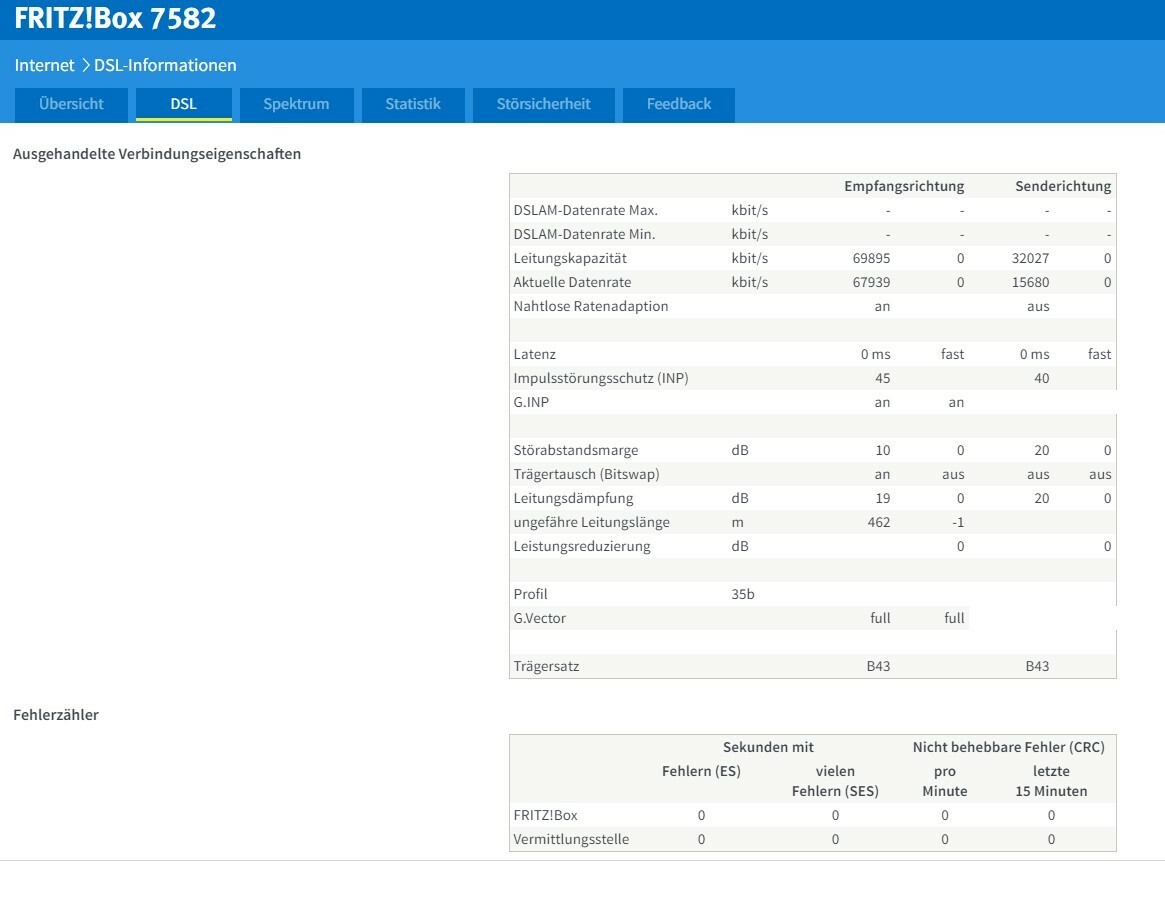Click the FRITZ!Box error counter row
Viewport: 1165px width, 910px height.
813,815
